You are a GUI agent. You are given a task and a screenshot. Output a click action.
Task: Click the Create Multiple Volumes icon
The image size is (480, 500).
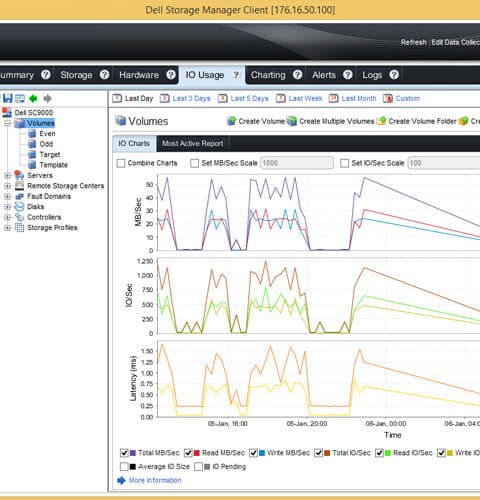292,121
